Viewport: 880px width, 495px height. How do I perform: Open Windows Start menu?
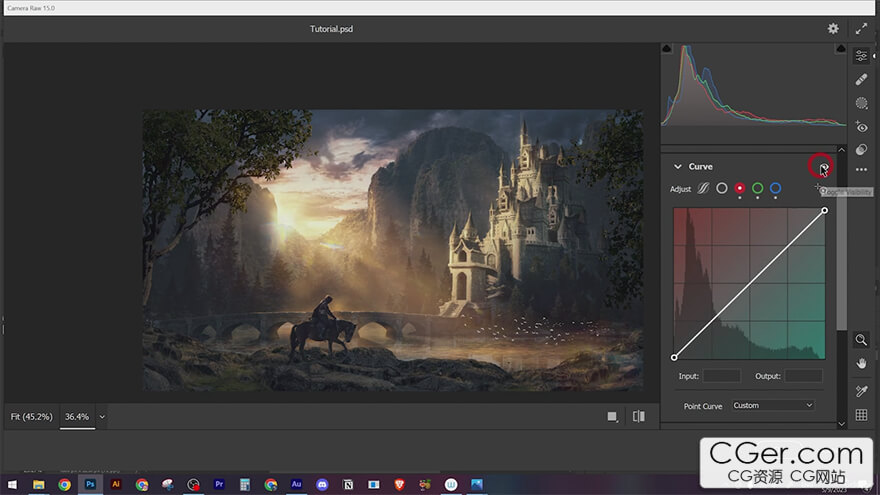click(12, 484)
